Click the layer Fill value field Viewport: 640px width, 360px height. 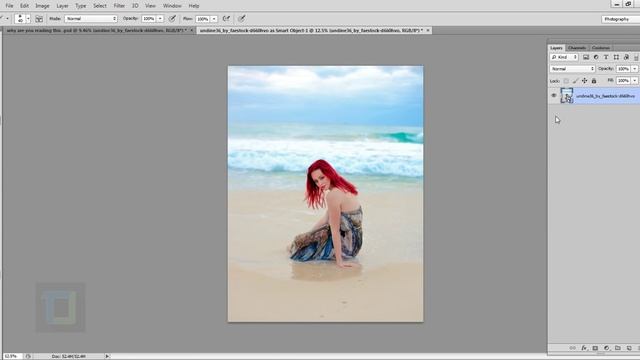coord(624,81)
